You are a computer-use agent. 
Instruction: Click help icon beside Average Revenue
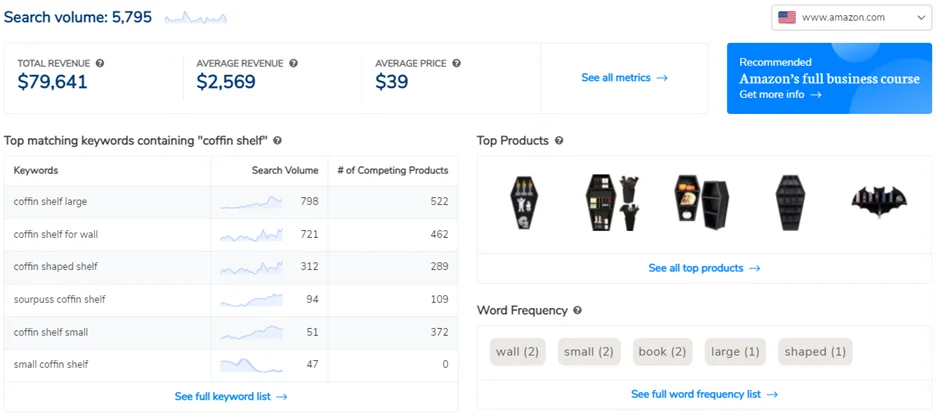tap(293, 63)
